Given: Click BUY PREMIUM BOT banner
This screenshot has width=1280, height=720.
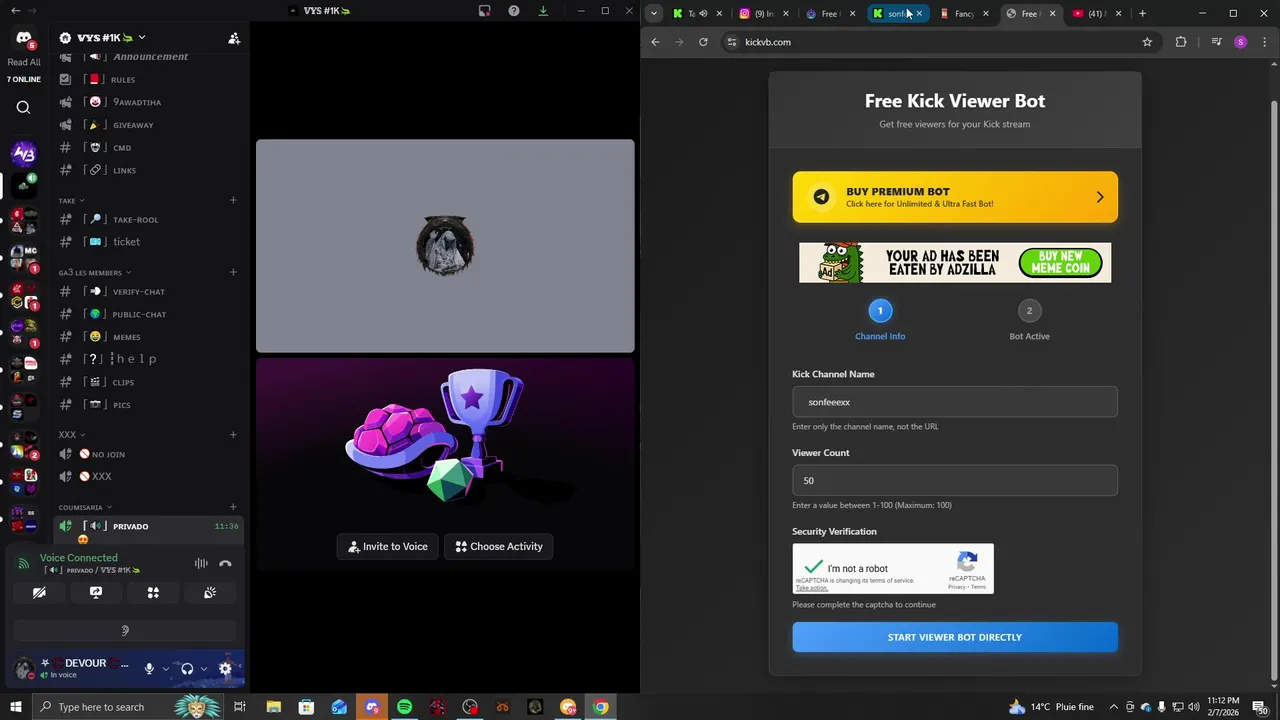Looking at the screenshot, I should tap(955, 197).
